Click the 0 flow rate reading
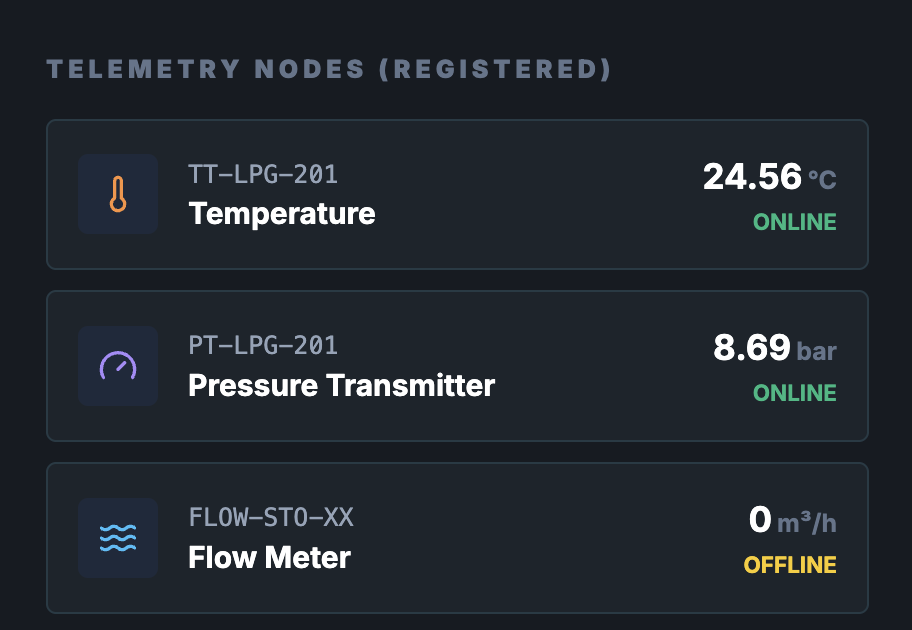The width and height of the screenshot is (912, 630). click(x=760, y=520)
